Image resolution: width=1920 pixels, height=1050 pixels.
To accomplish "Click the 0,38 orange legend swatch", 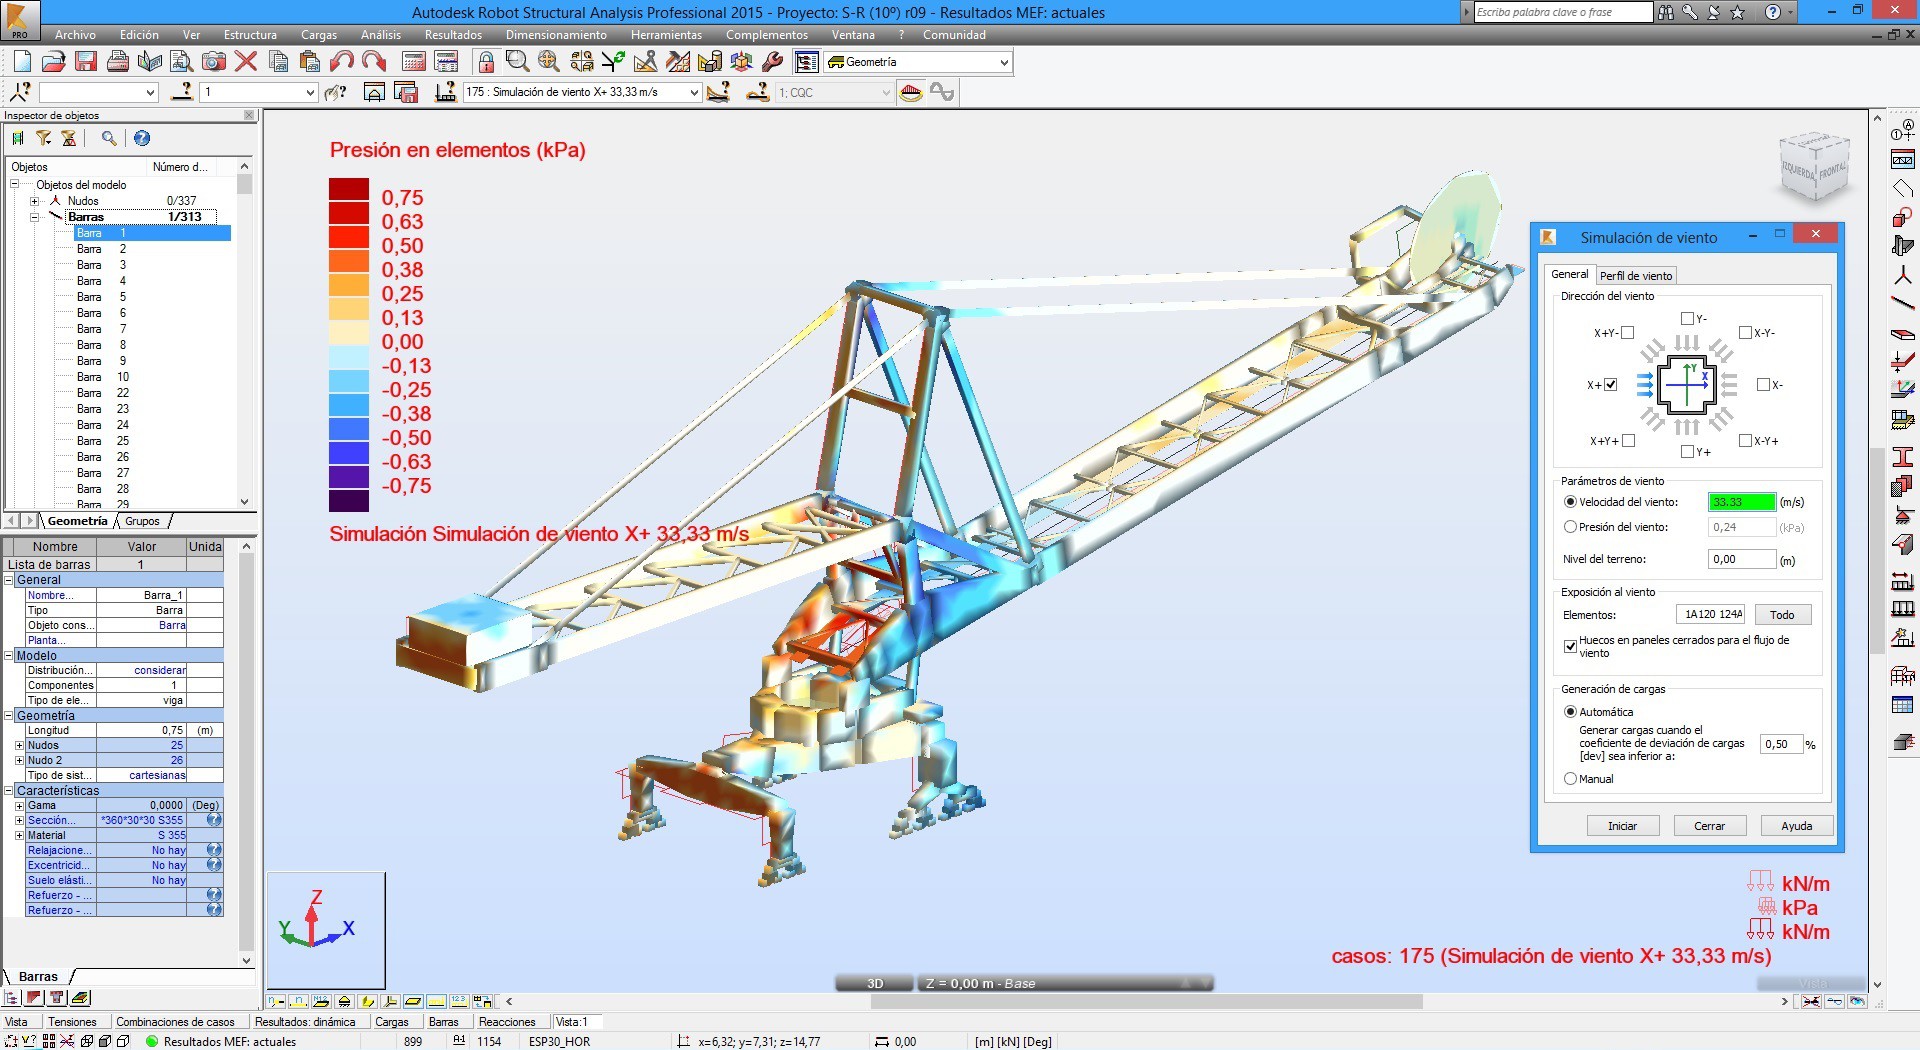I will tap(349, 261).
